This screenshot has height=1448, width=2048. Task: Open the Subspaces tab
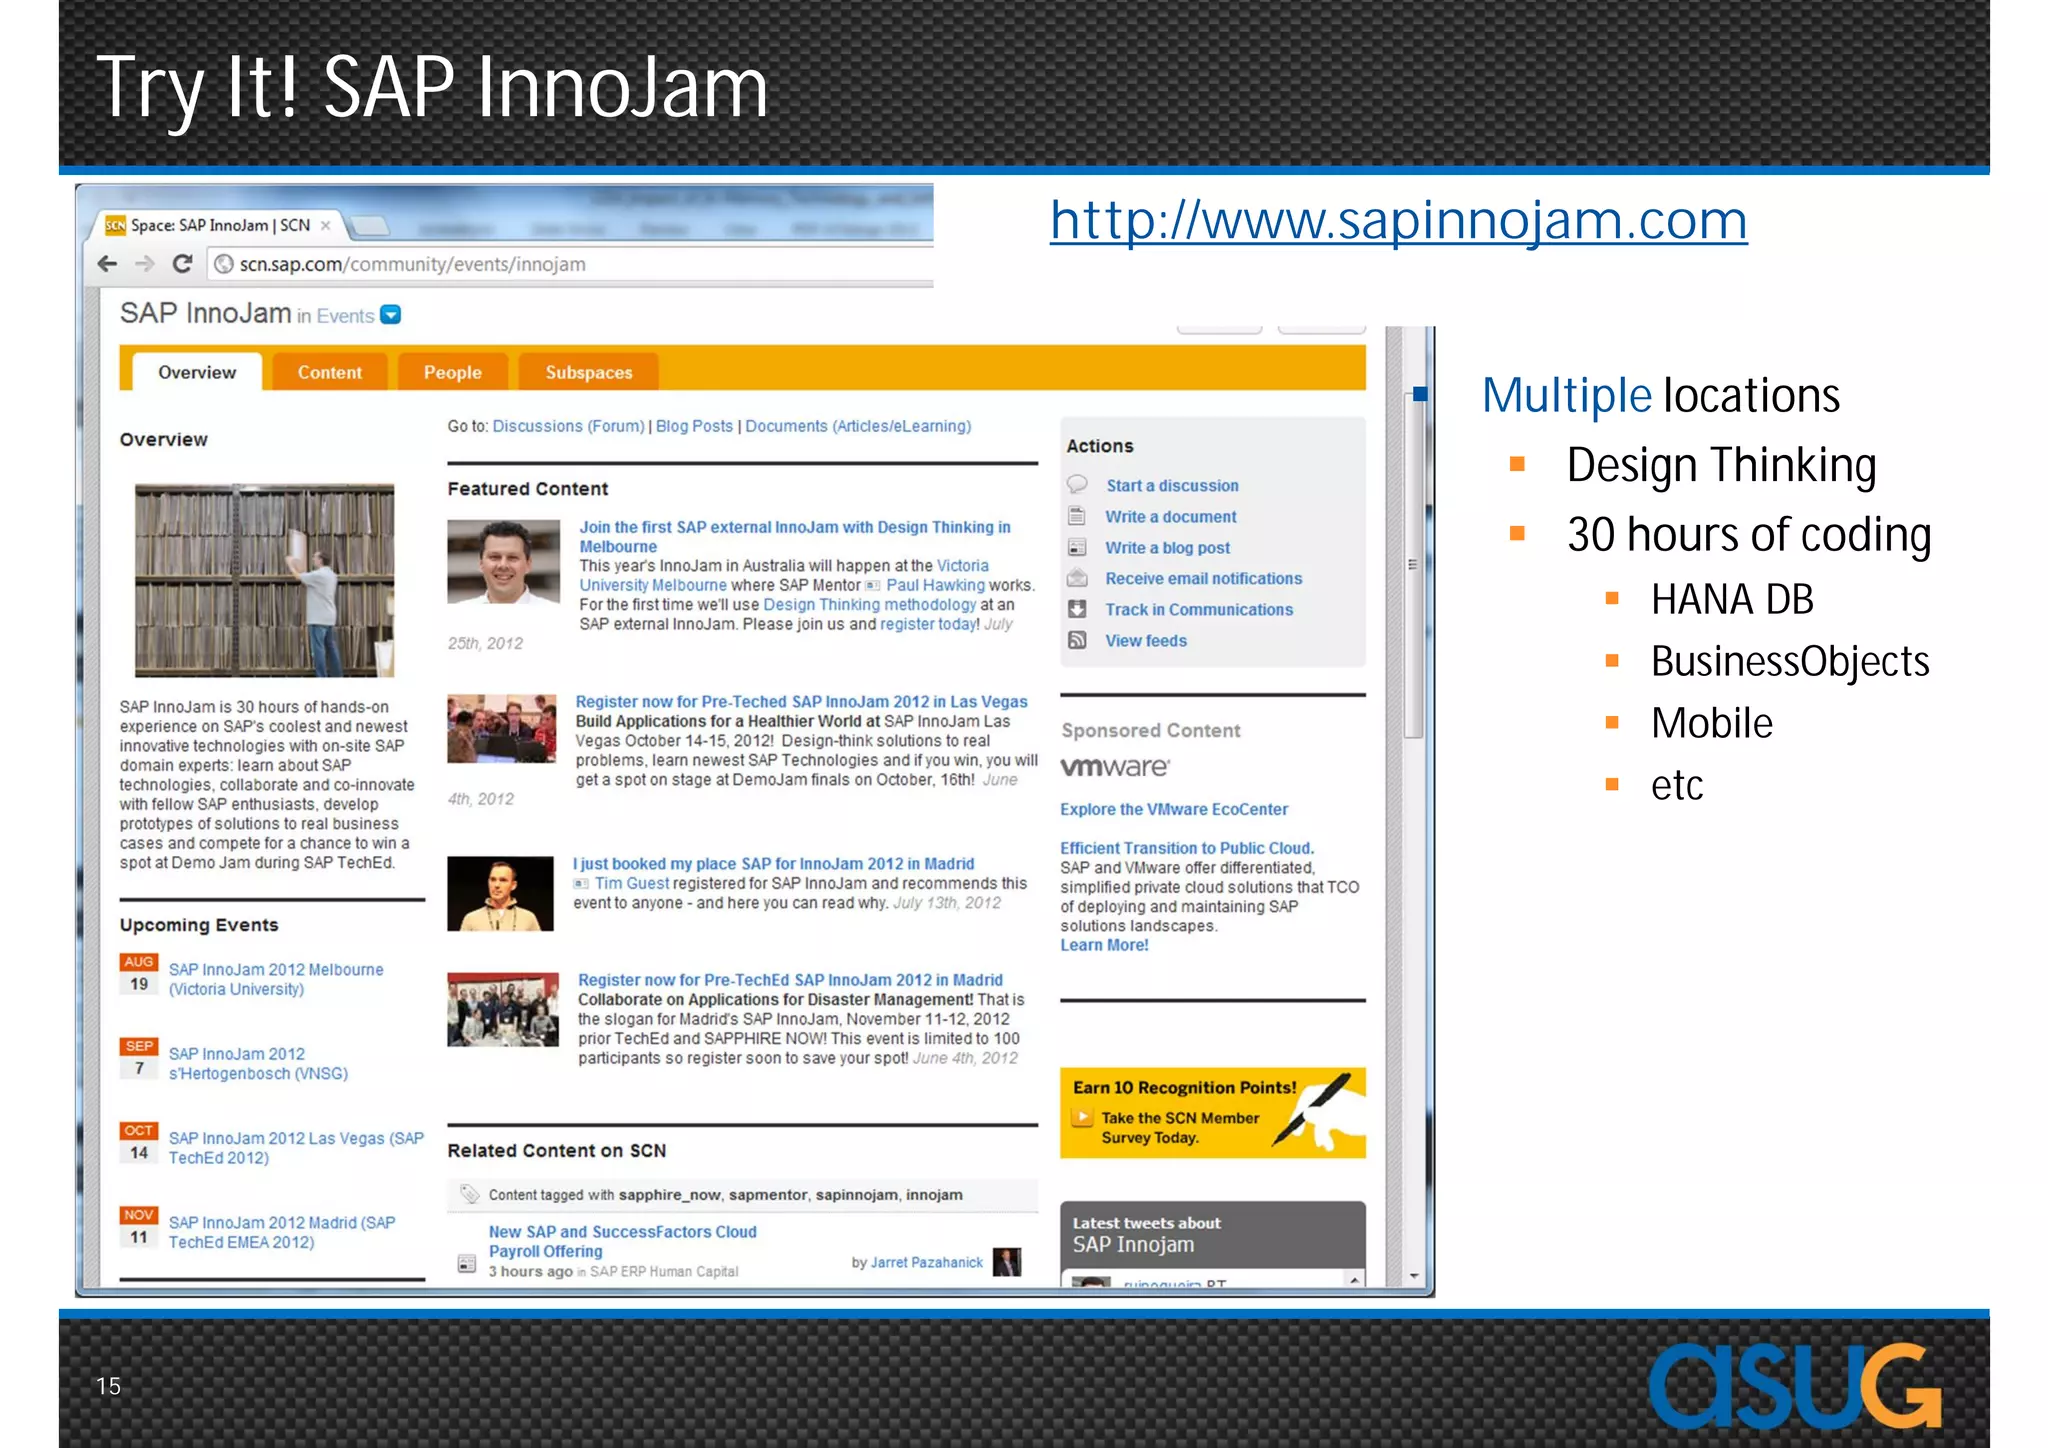tap(589, 372)
